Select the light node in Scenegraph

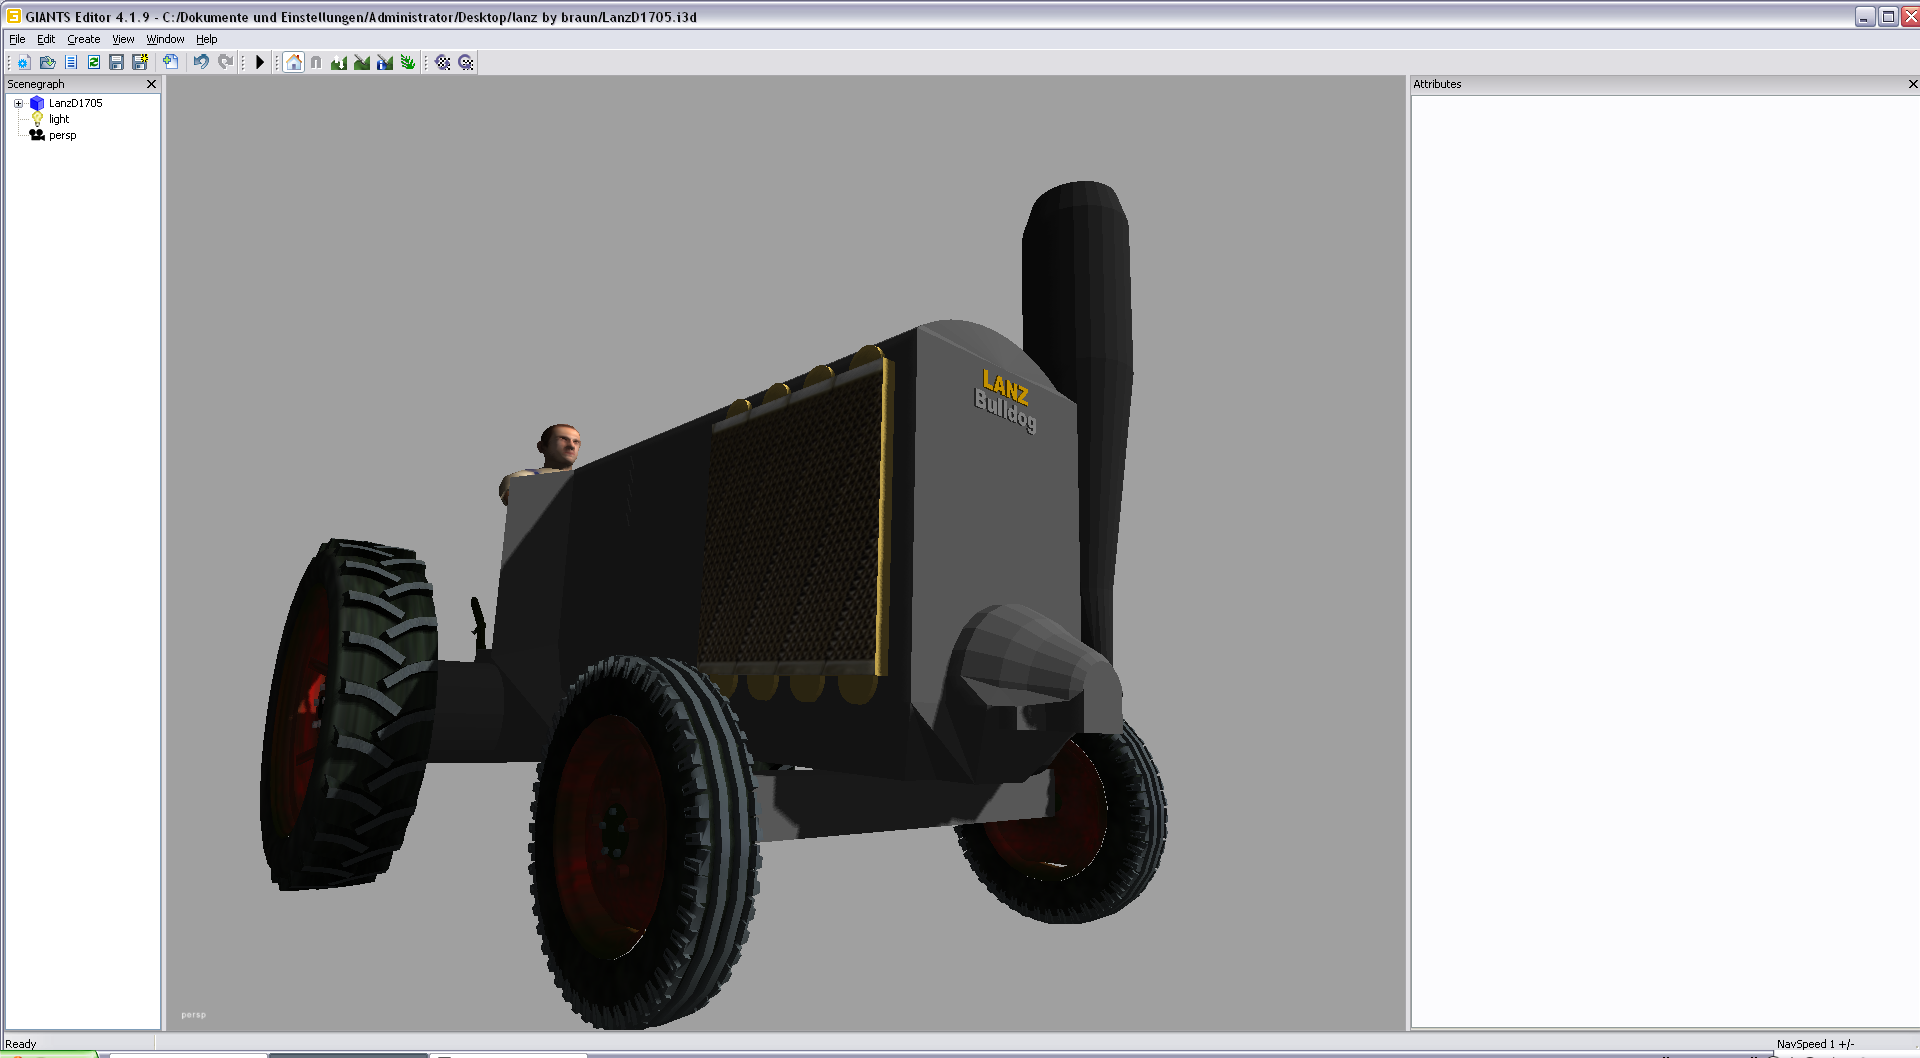59,119
